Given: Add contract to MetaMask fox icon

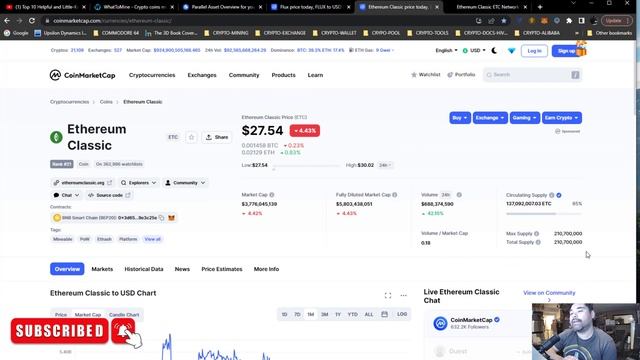Looking at the screenshot, I should 171,218.
